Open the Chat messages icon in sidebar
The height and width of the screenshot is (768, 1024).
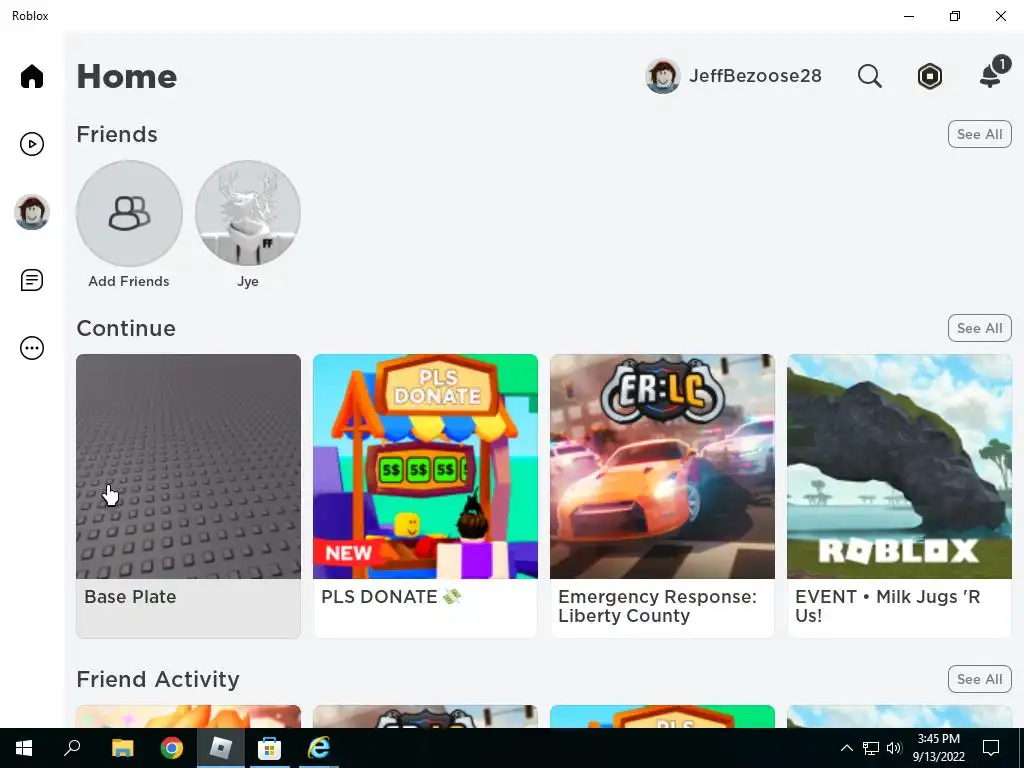[31, 280]
